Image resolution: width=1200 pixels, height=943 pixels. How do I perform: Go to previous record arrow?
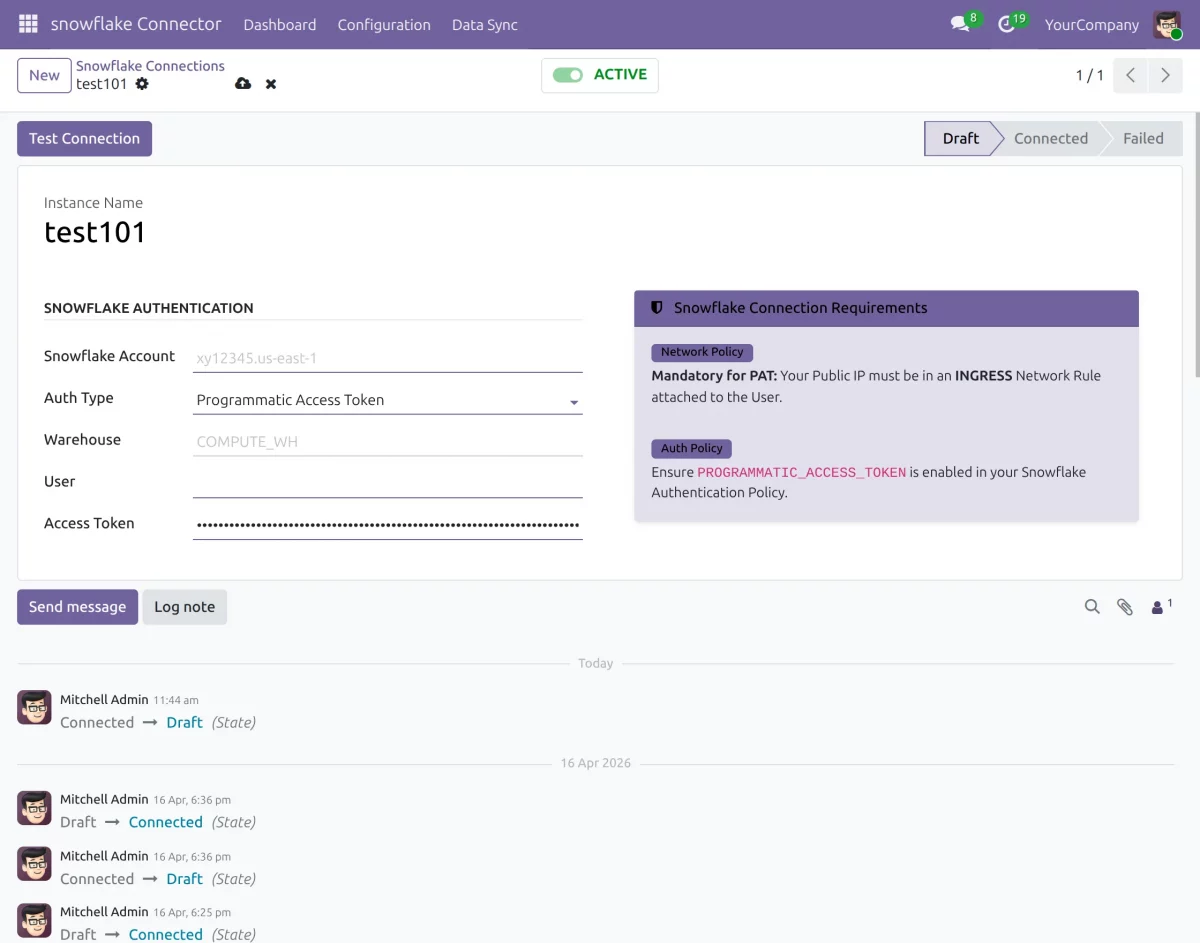pos(1130,75)
